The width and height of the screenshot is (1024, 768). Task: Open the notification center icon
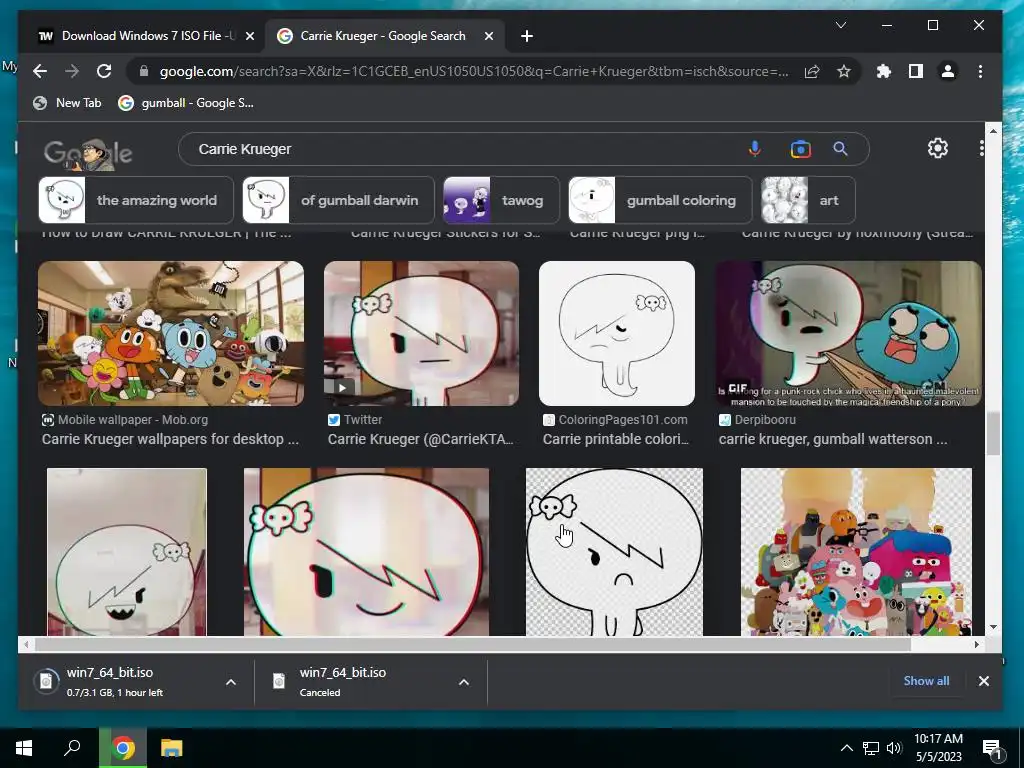(992, 749)
